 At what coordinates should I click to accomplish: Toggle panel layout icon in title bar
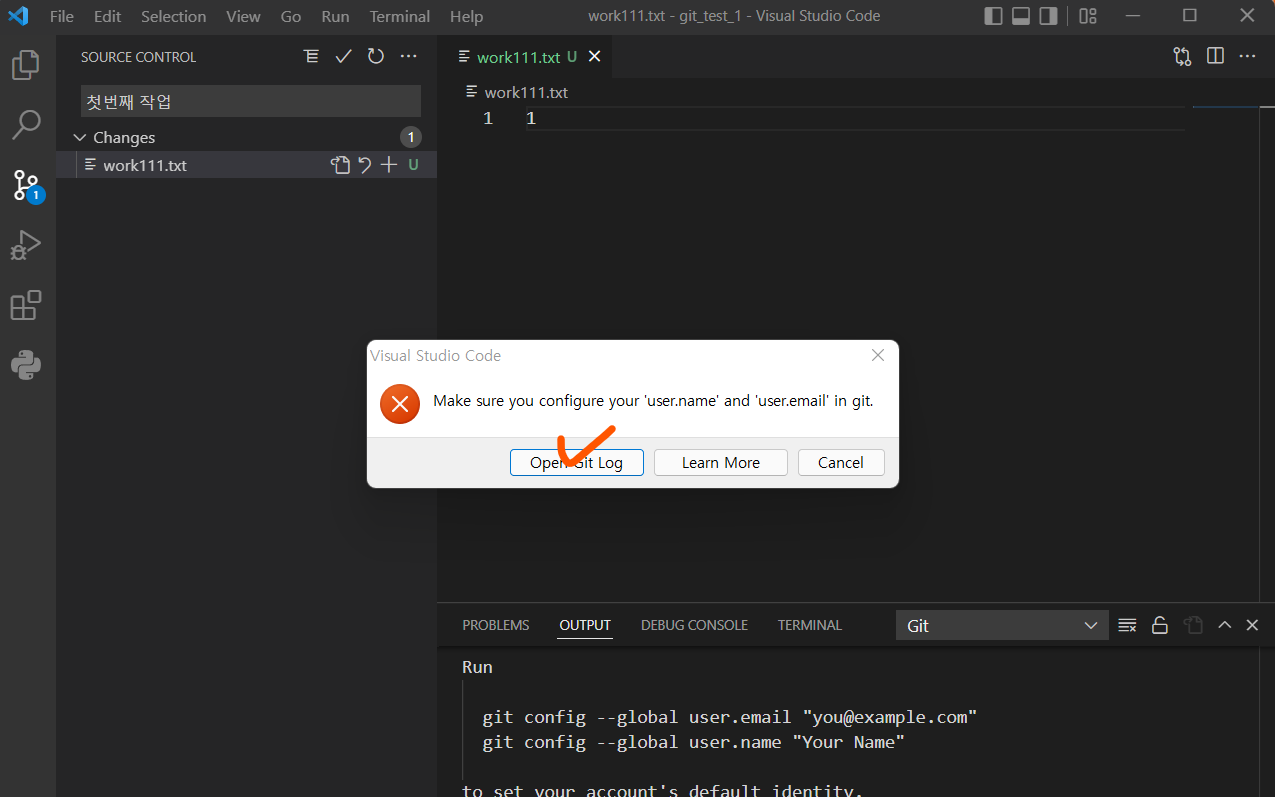[1021, 16]
